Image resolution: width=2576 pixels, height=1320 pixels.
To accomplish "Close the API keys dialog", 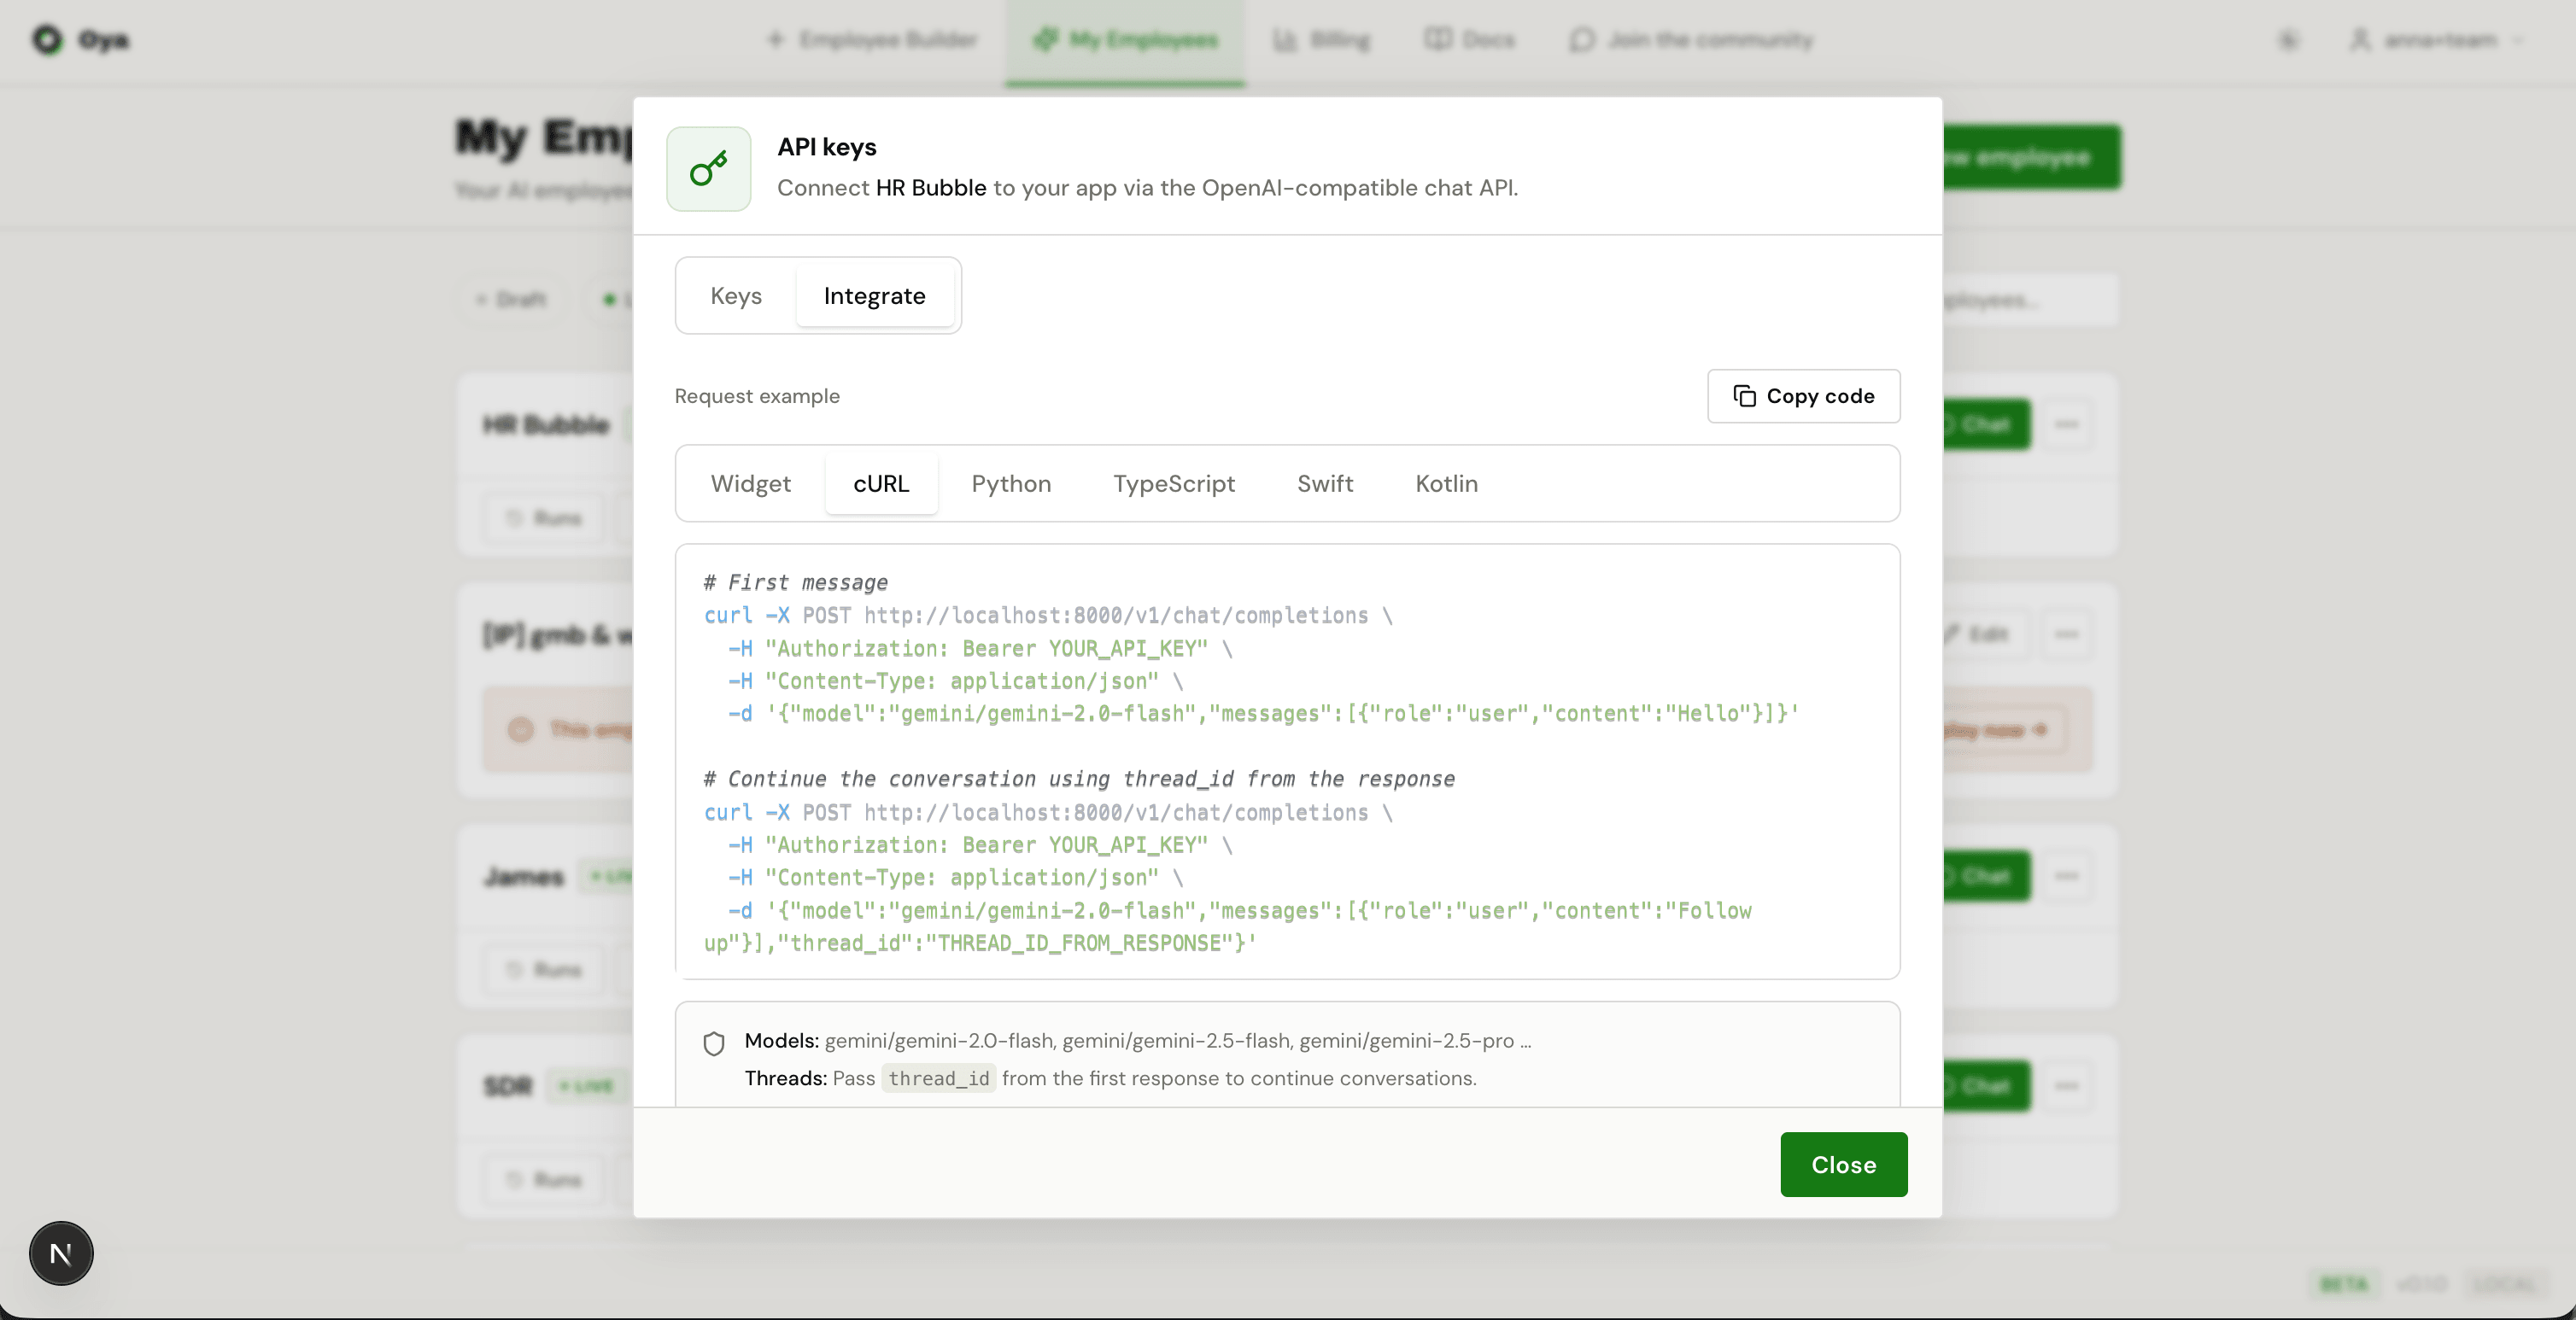I will 1843,1164.
